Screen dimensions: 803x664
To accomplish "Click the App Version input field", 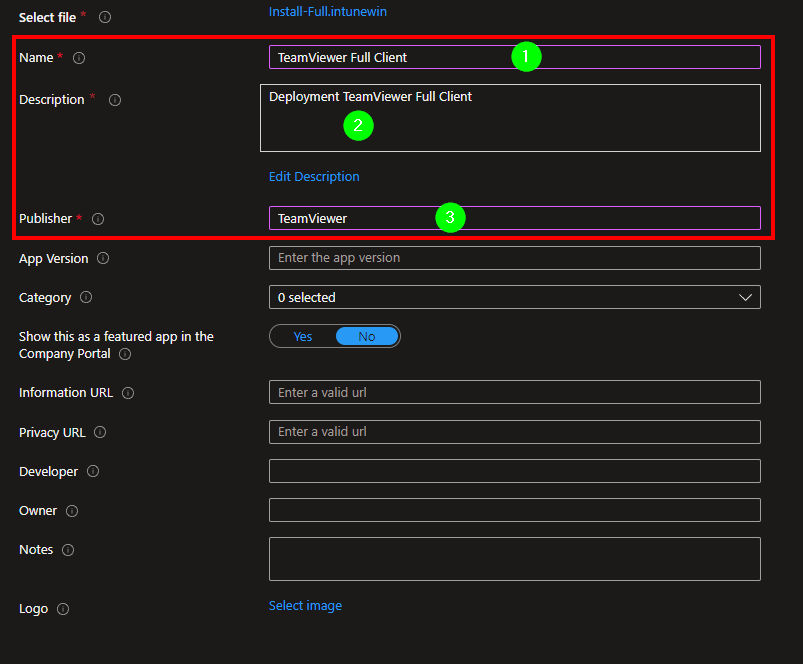I will pos(515,258).
